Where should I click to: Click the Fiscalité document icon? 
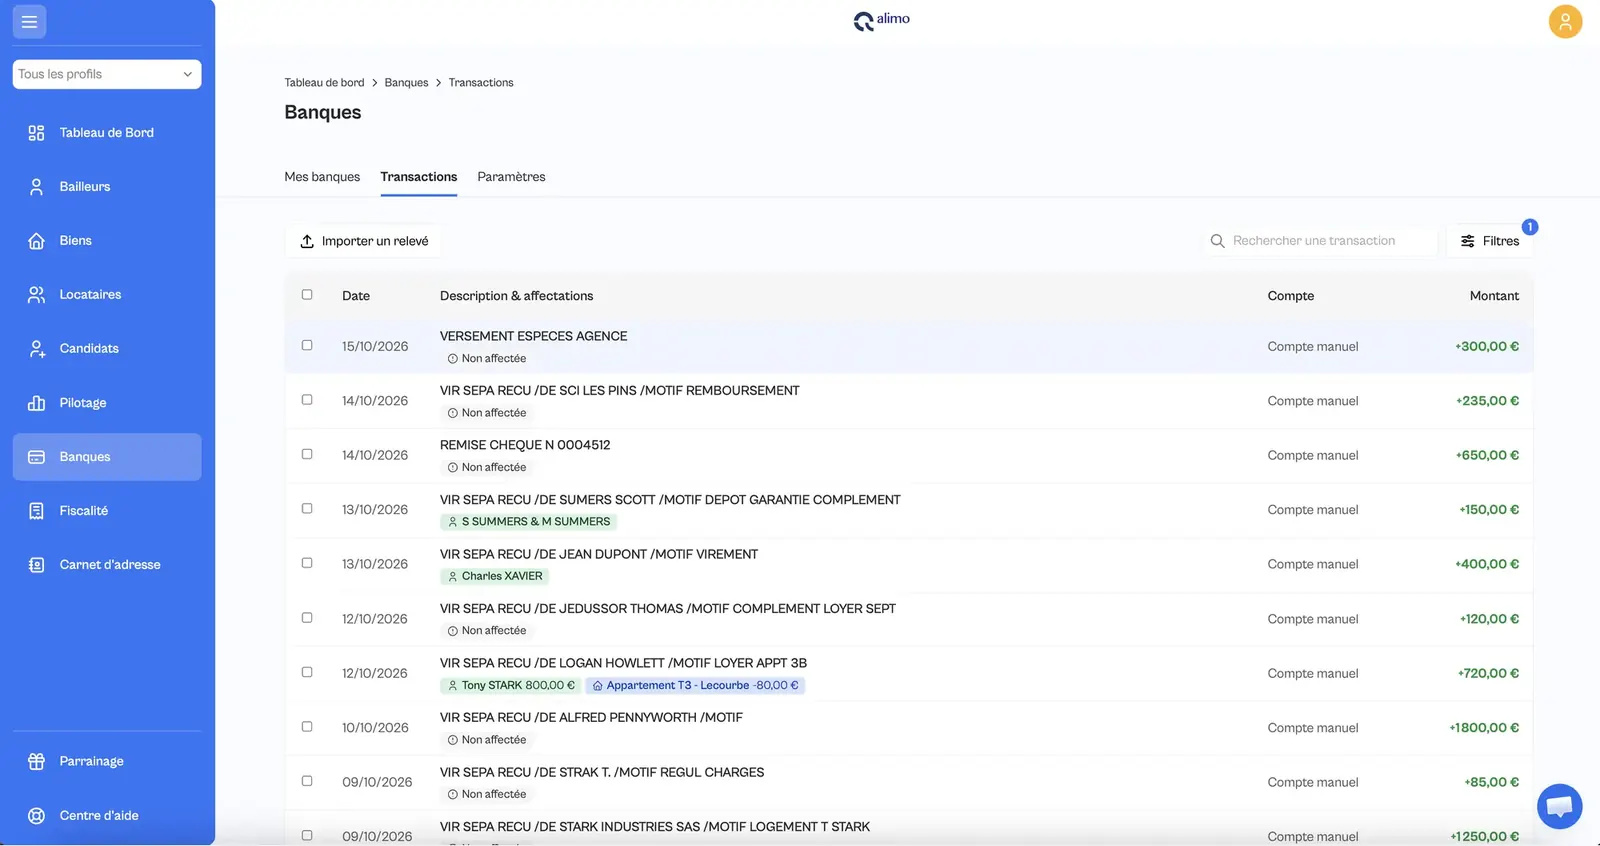(36, 511)
